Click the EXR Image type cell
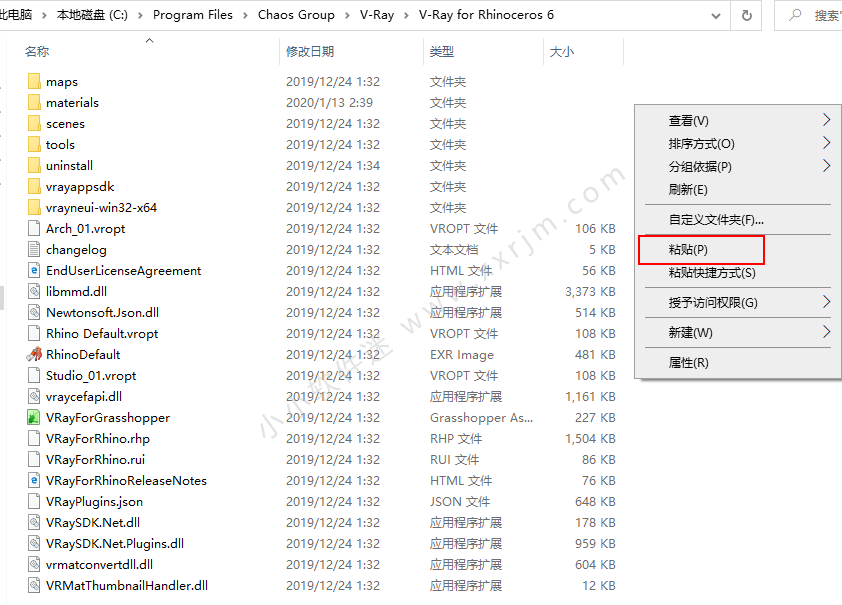Screen dimensions: 842x605 pyautogui.click(x=462, y=354)
